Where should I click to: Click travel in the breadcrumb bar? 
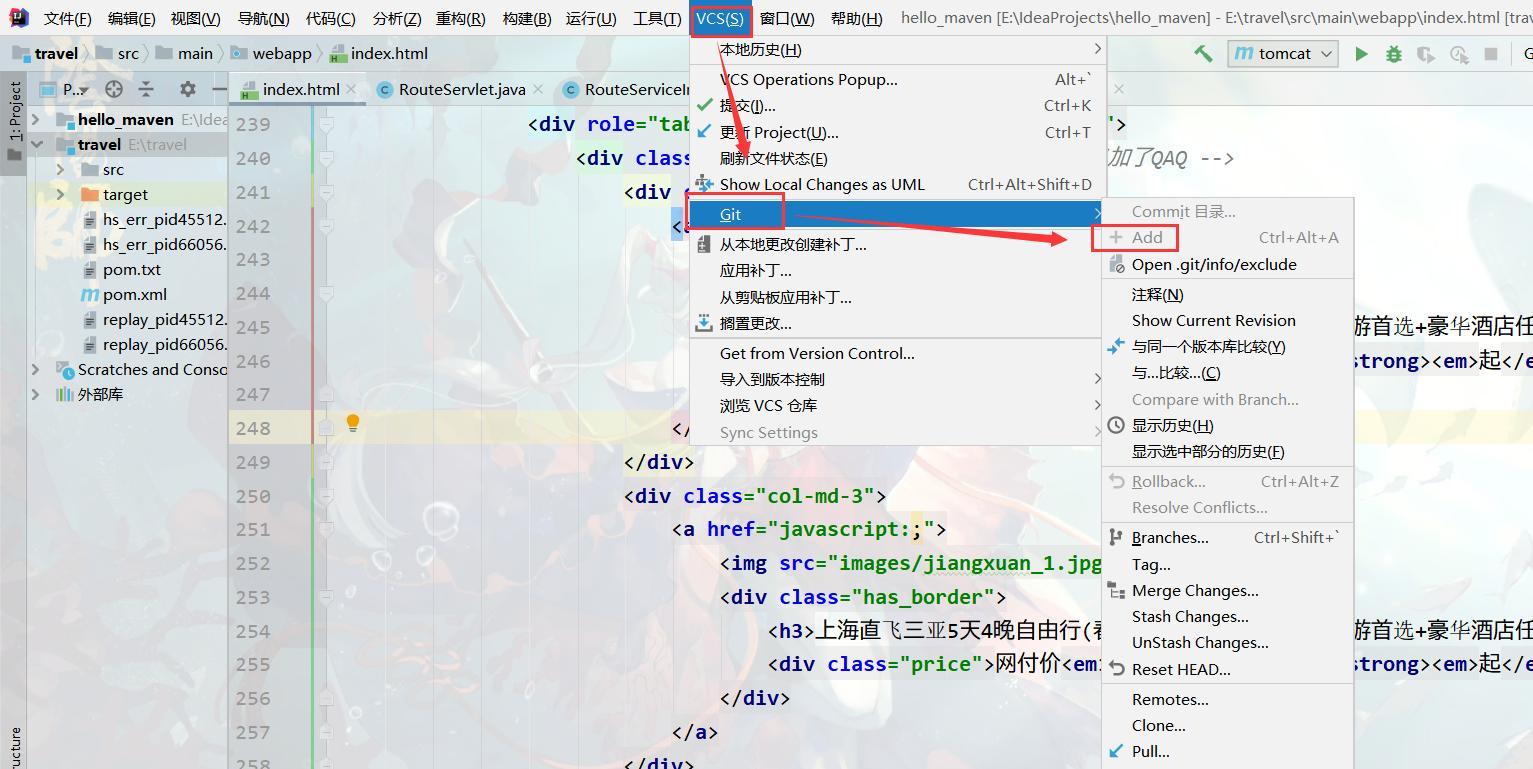click(56, 54)
